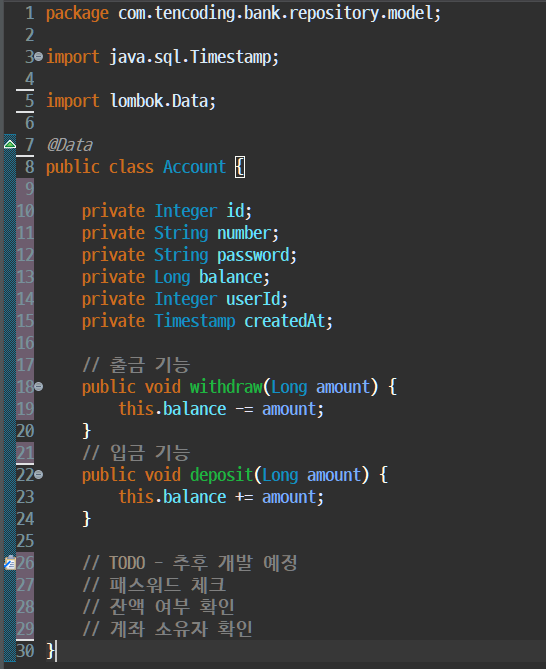The height and width of the screenshot is (669, 546).
Task: Click the 'number' field name
Action: (244, 233)
